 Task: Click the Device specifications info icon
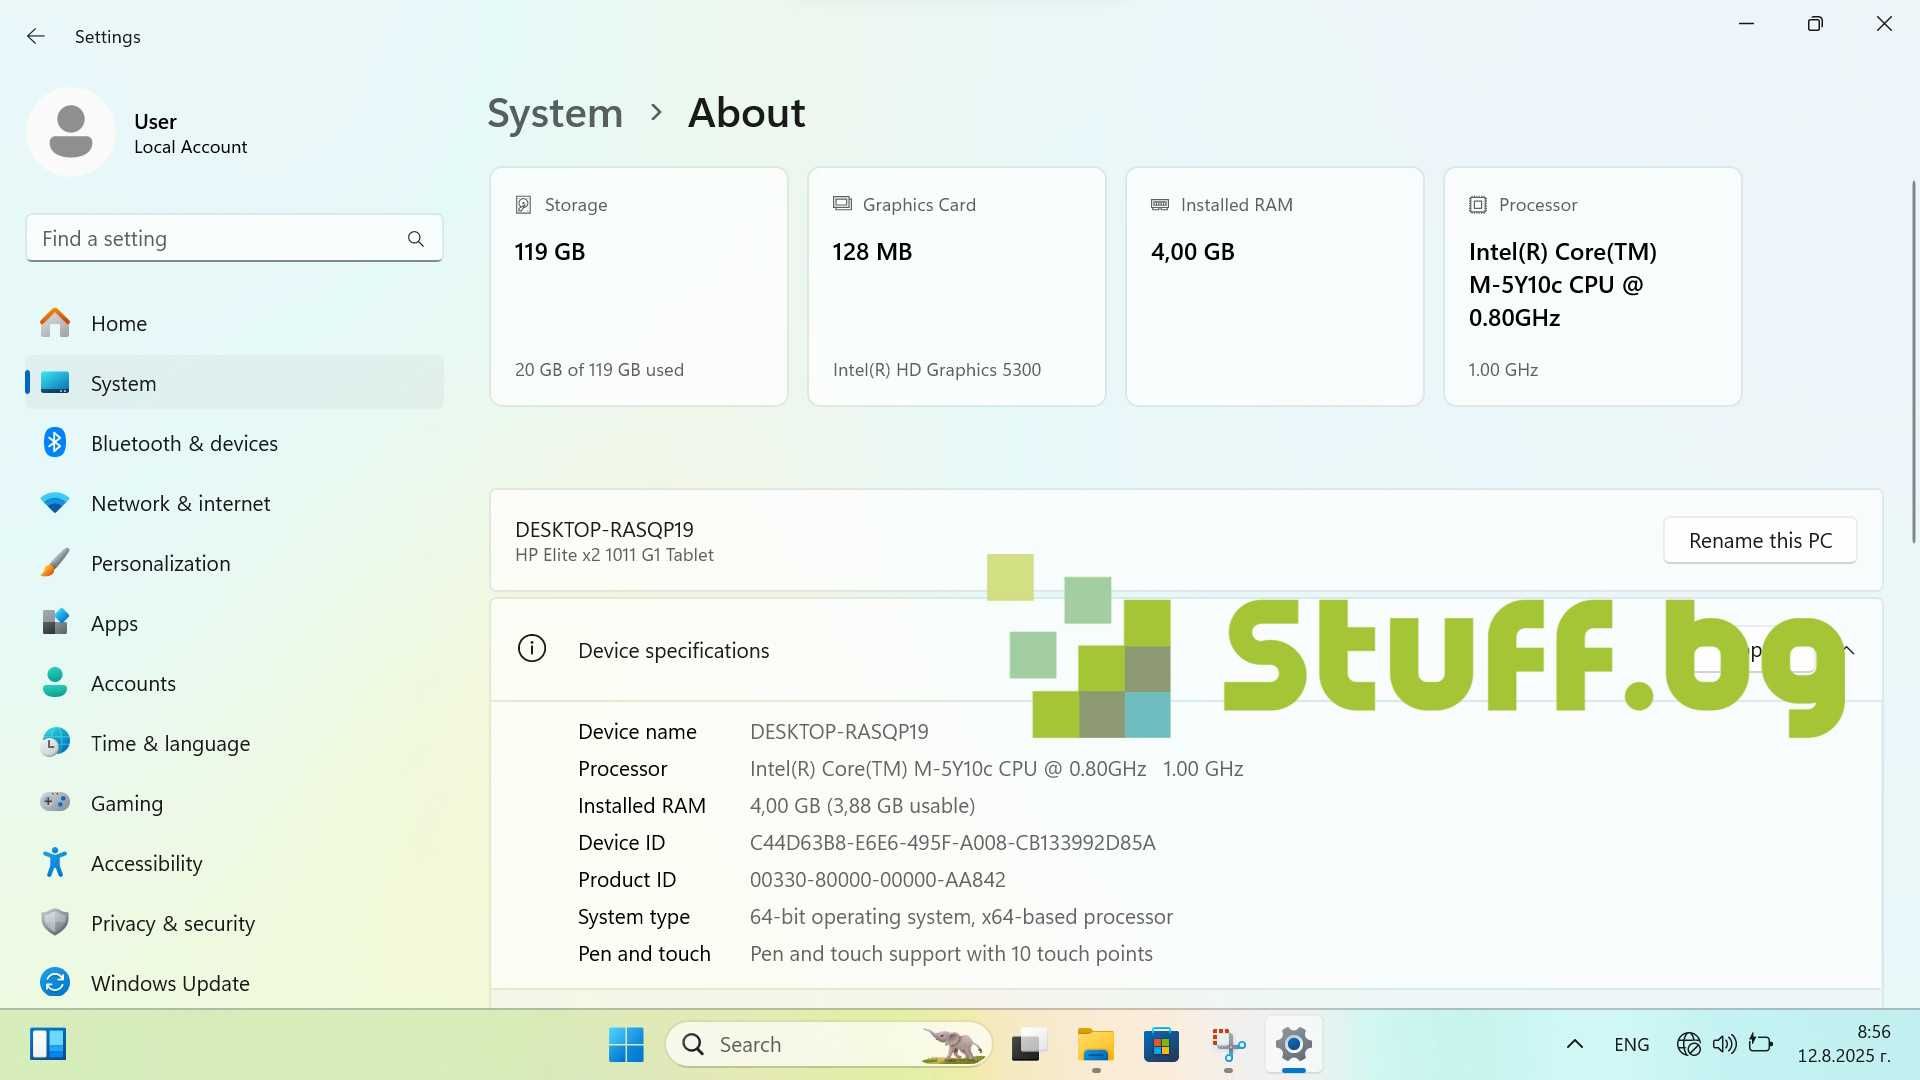pyautogui.click(x=532, y=649)
